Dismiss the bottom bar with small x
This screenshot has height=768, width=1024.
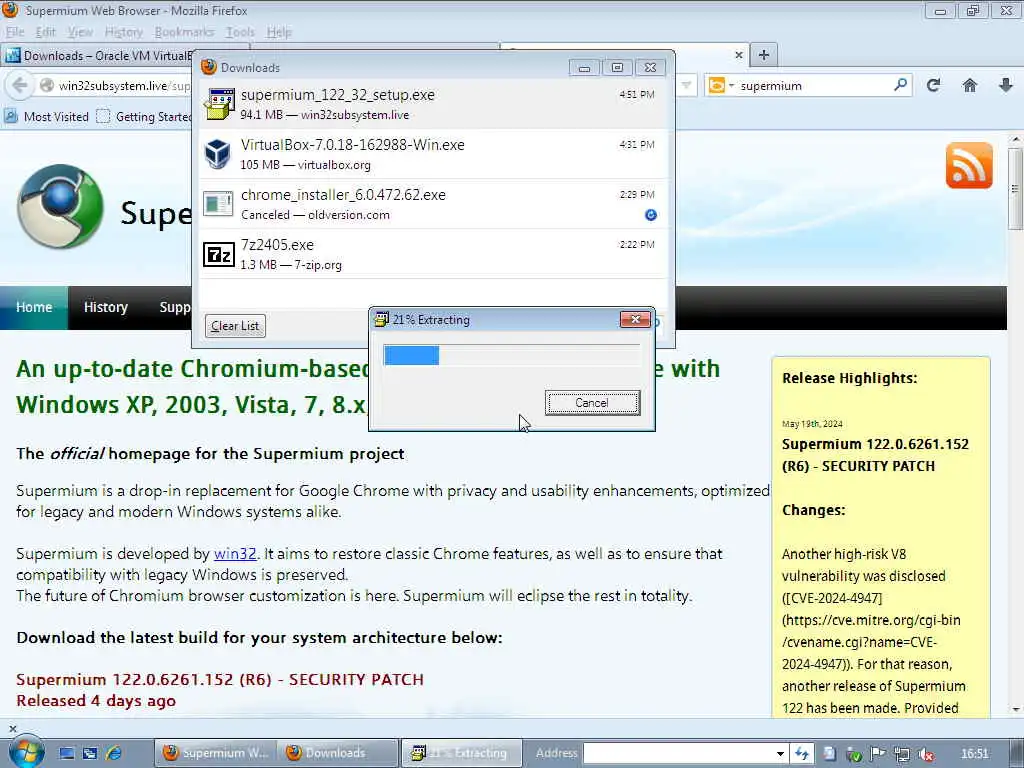12,728
